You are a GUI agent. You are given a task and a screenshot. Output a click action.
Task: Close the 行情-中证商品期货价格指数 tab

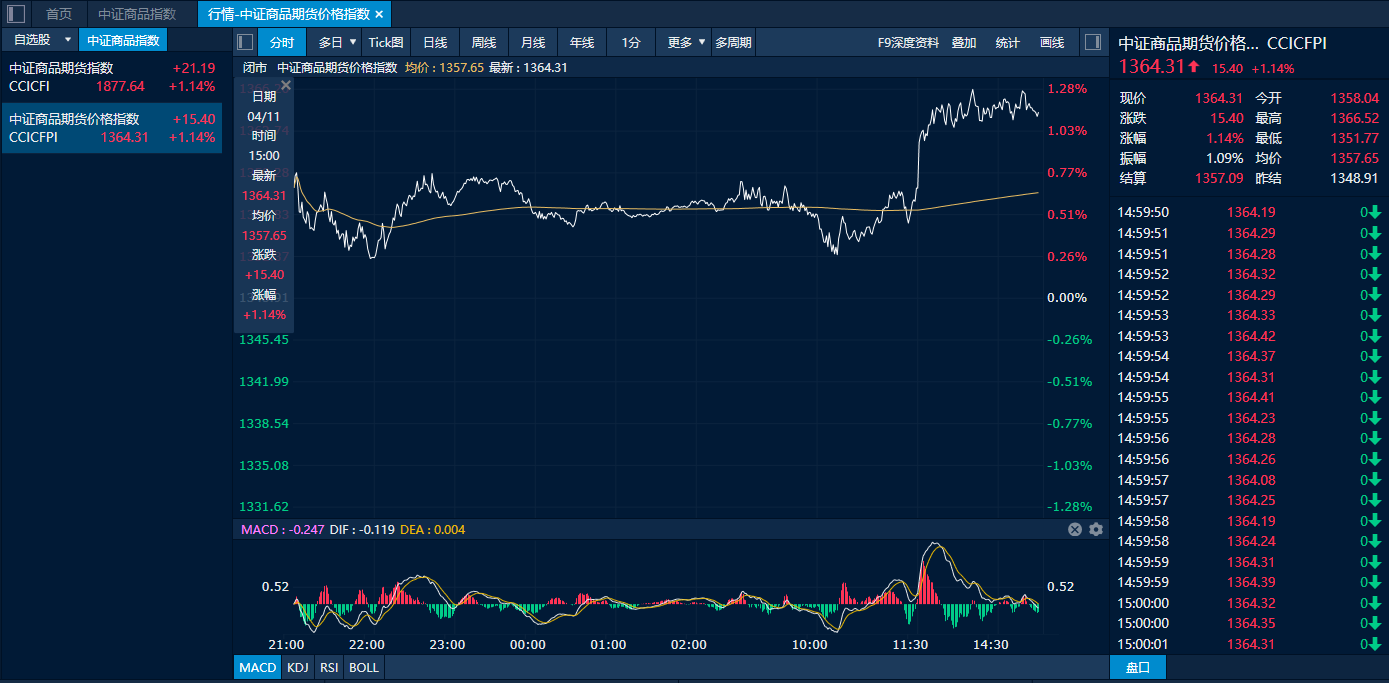(379, 14)
